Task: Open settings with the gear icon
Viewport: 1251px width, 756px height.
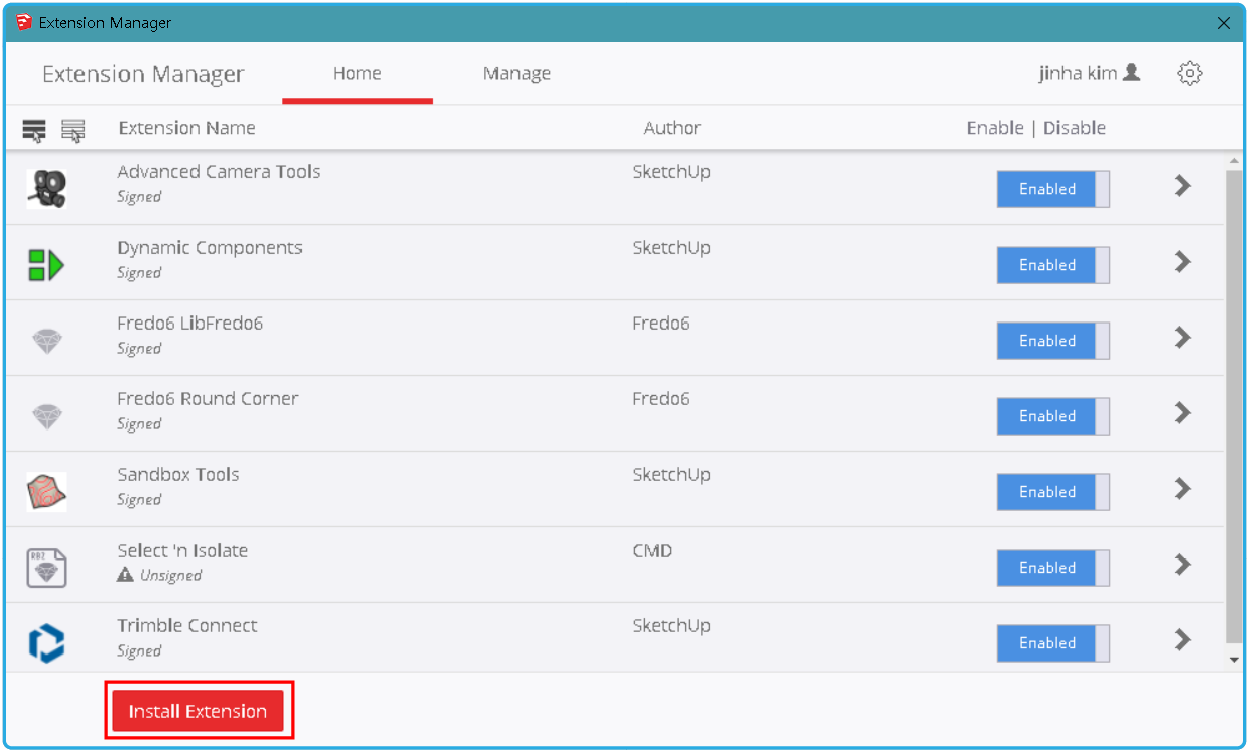Action: (x=1189, y=73)
